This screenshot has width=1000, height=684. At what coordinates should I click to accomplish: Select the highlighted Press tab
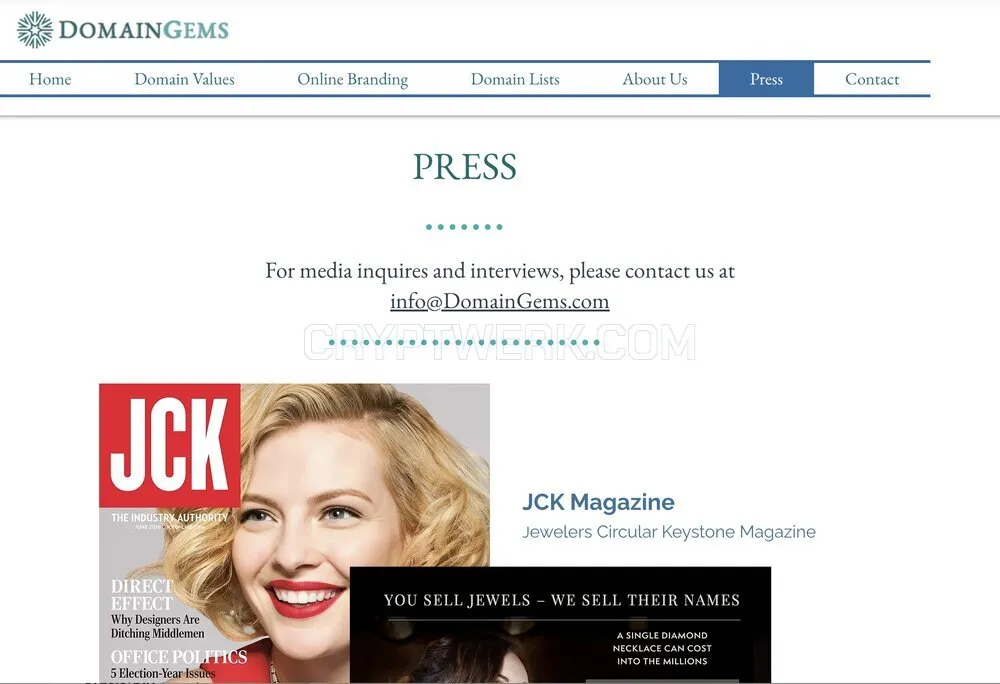click(766, 79)
